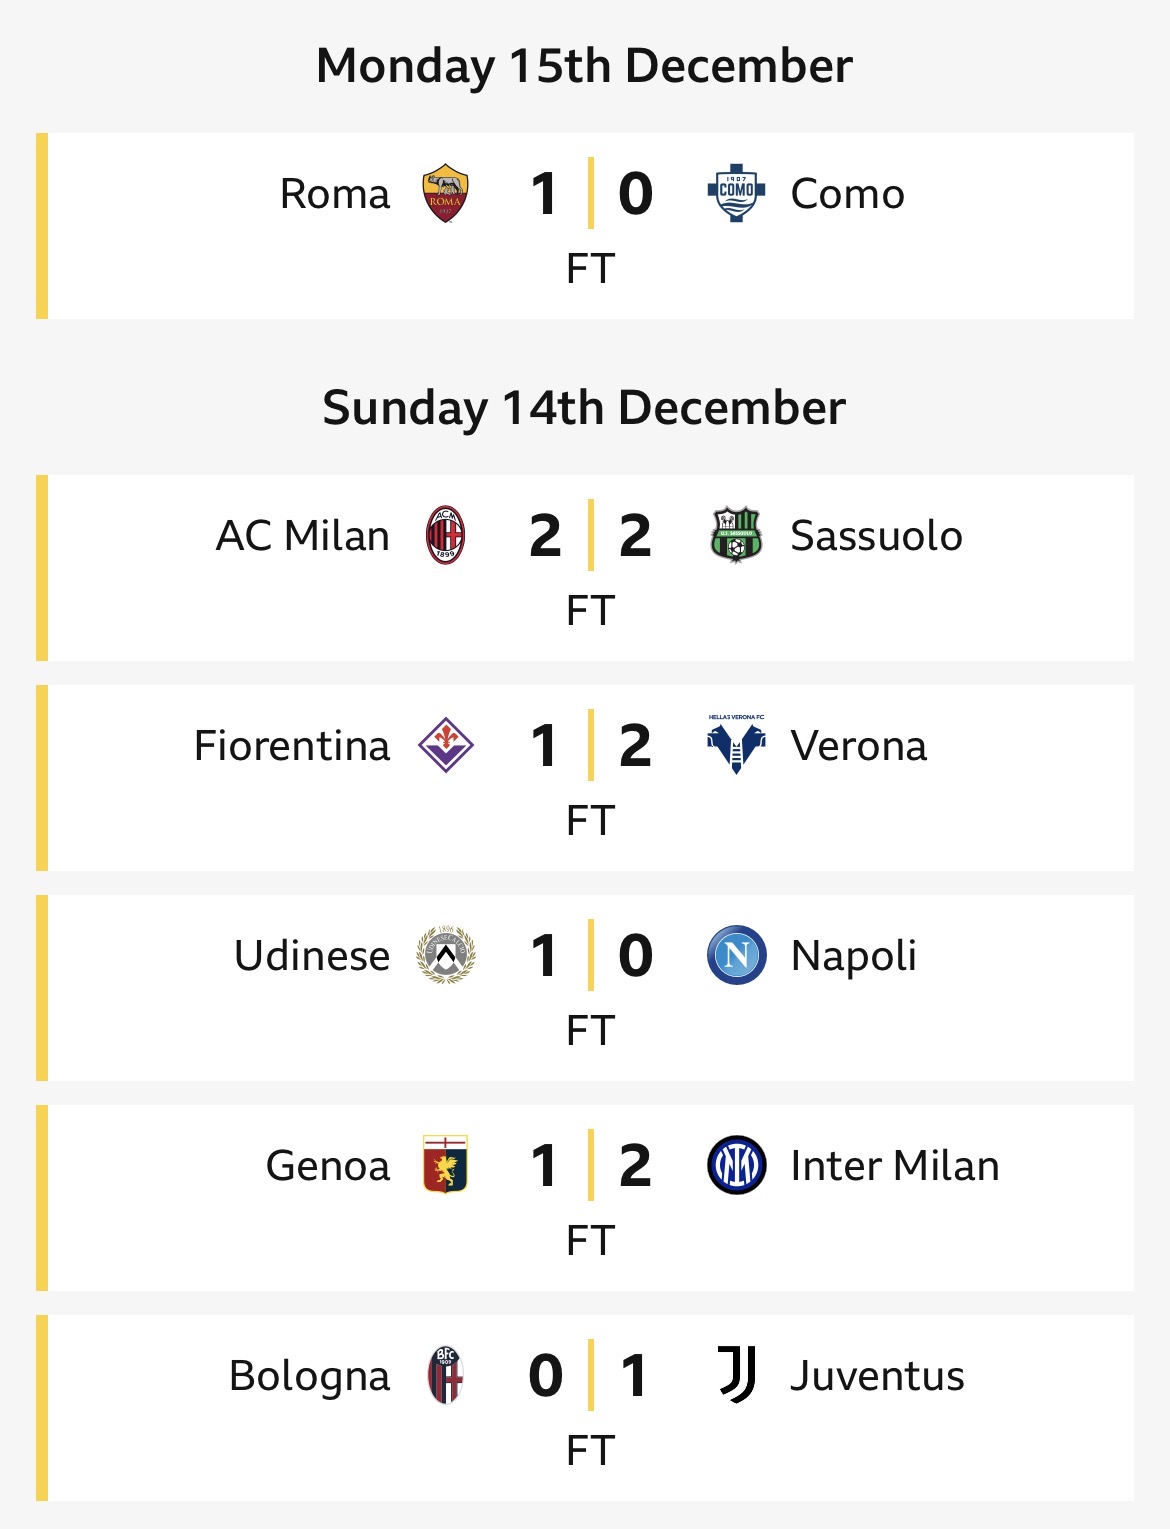
Task: Open the Roma team name link
Action: click(334, 194)
